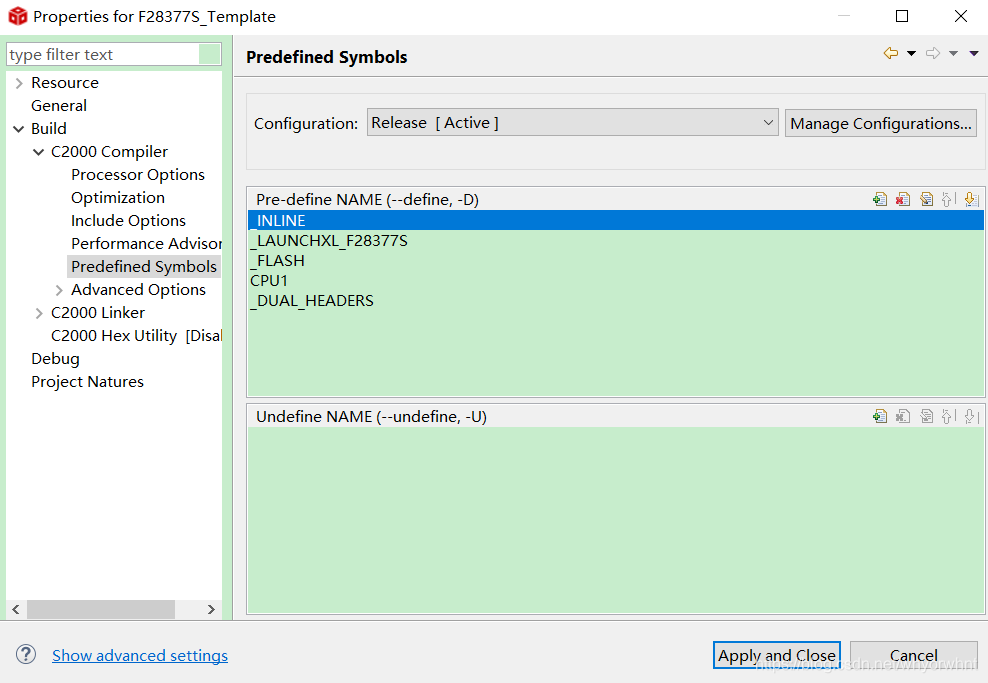Open the Optimization page

point(117,198)
